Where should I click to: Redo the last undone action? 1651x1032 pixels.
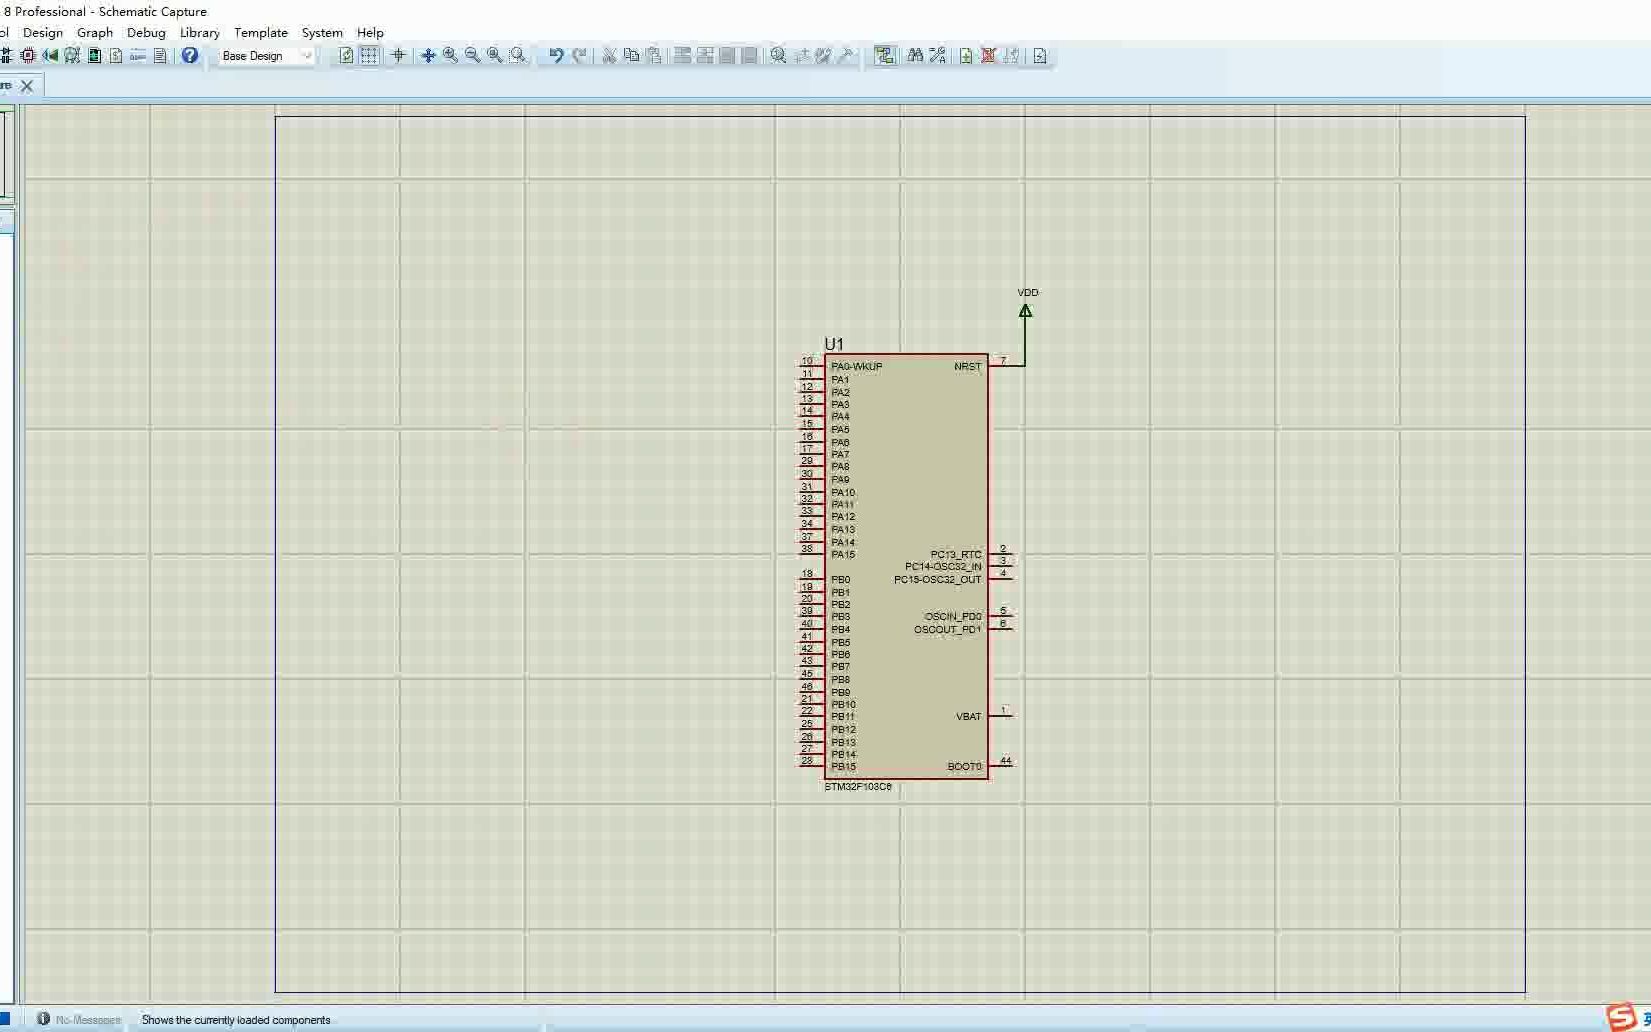pyautogui.click(x=580, y=56)
